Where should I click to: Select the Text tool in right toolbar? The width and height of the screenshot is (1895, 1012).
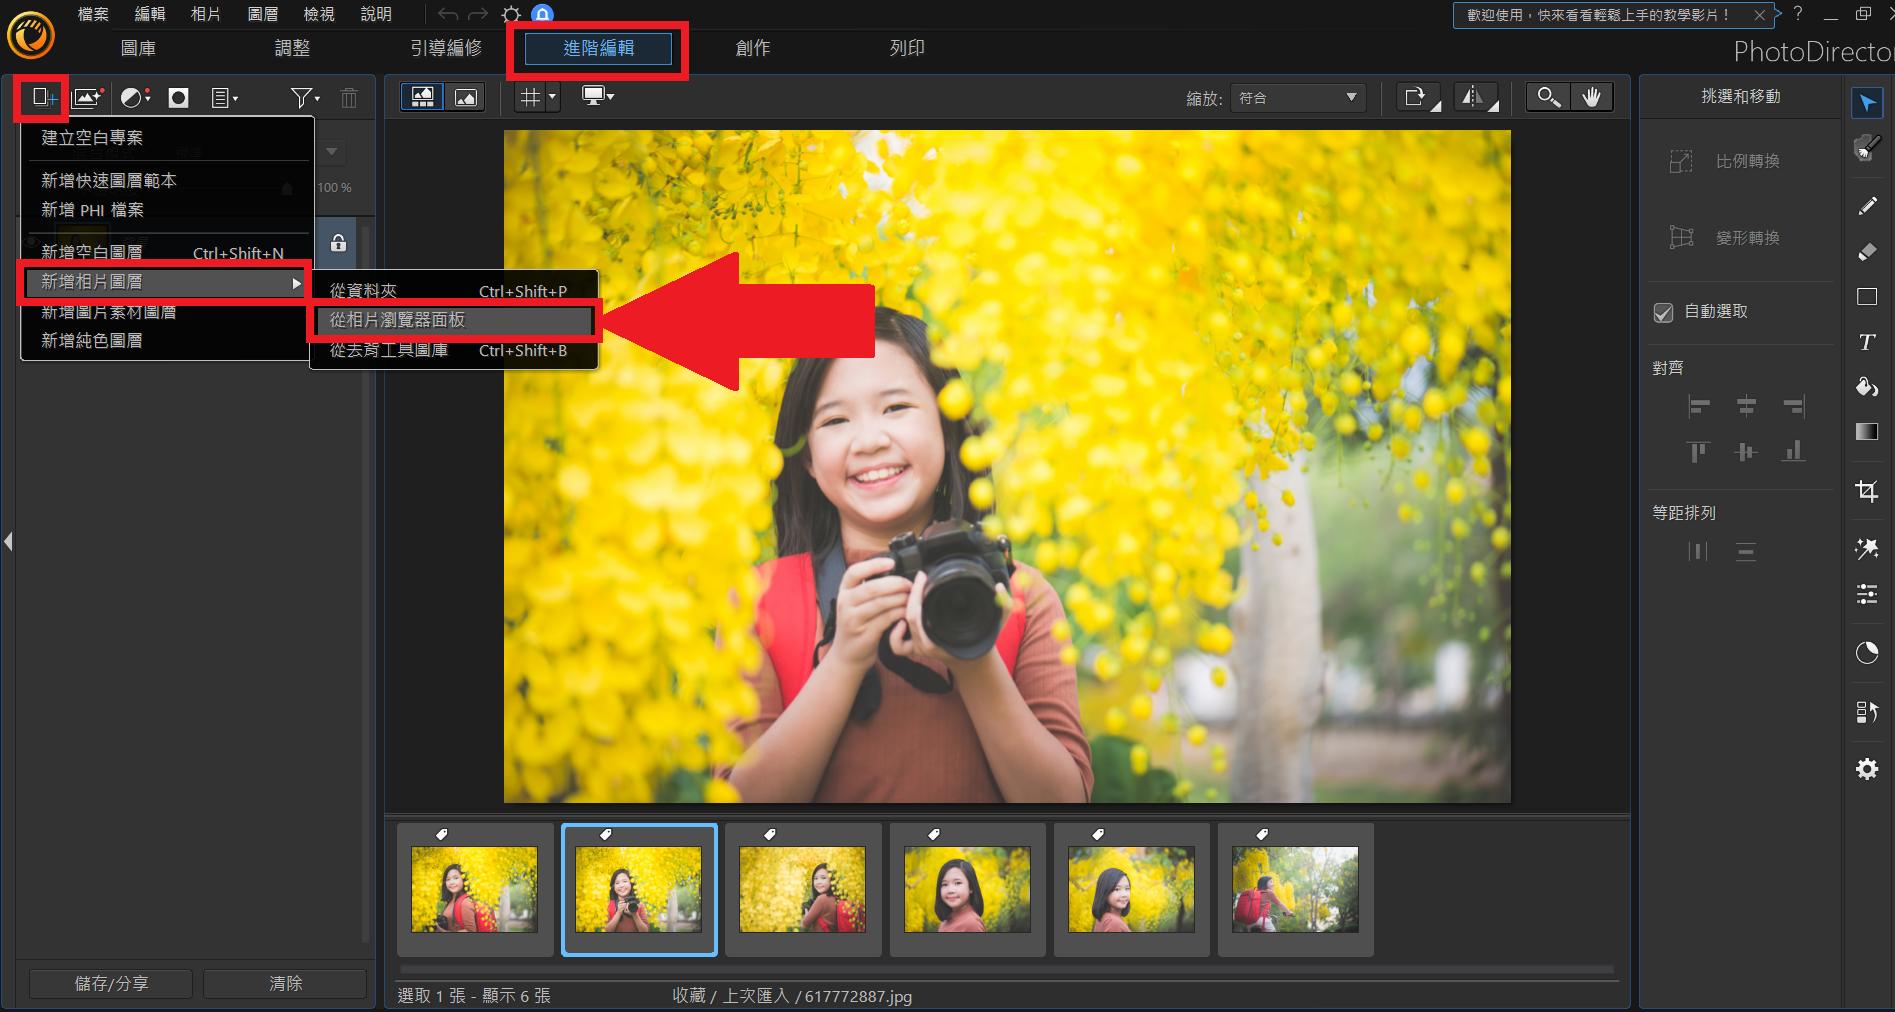pos(1866,343)
